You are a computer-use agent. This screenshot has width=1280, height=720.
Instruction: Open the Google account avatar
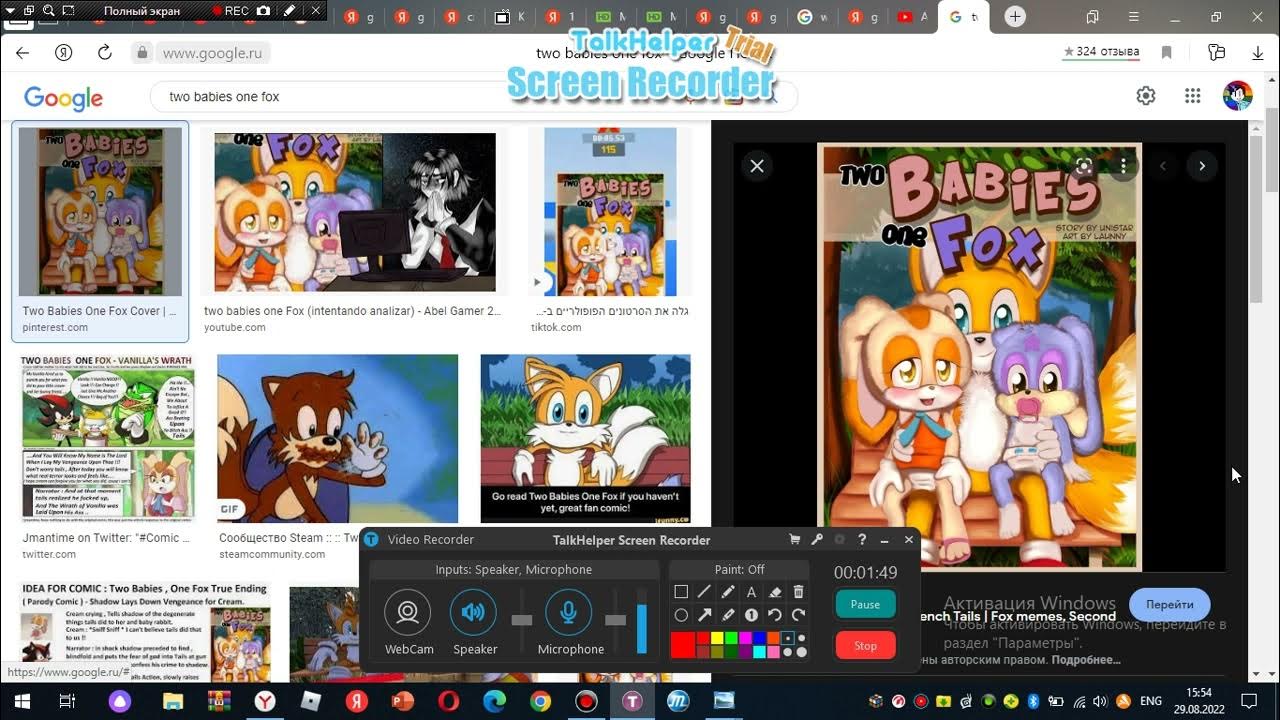tap(1238, 96)
